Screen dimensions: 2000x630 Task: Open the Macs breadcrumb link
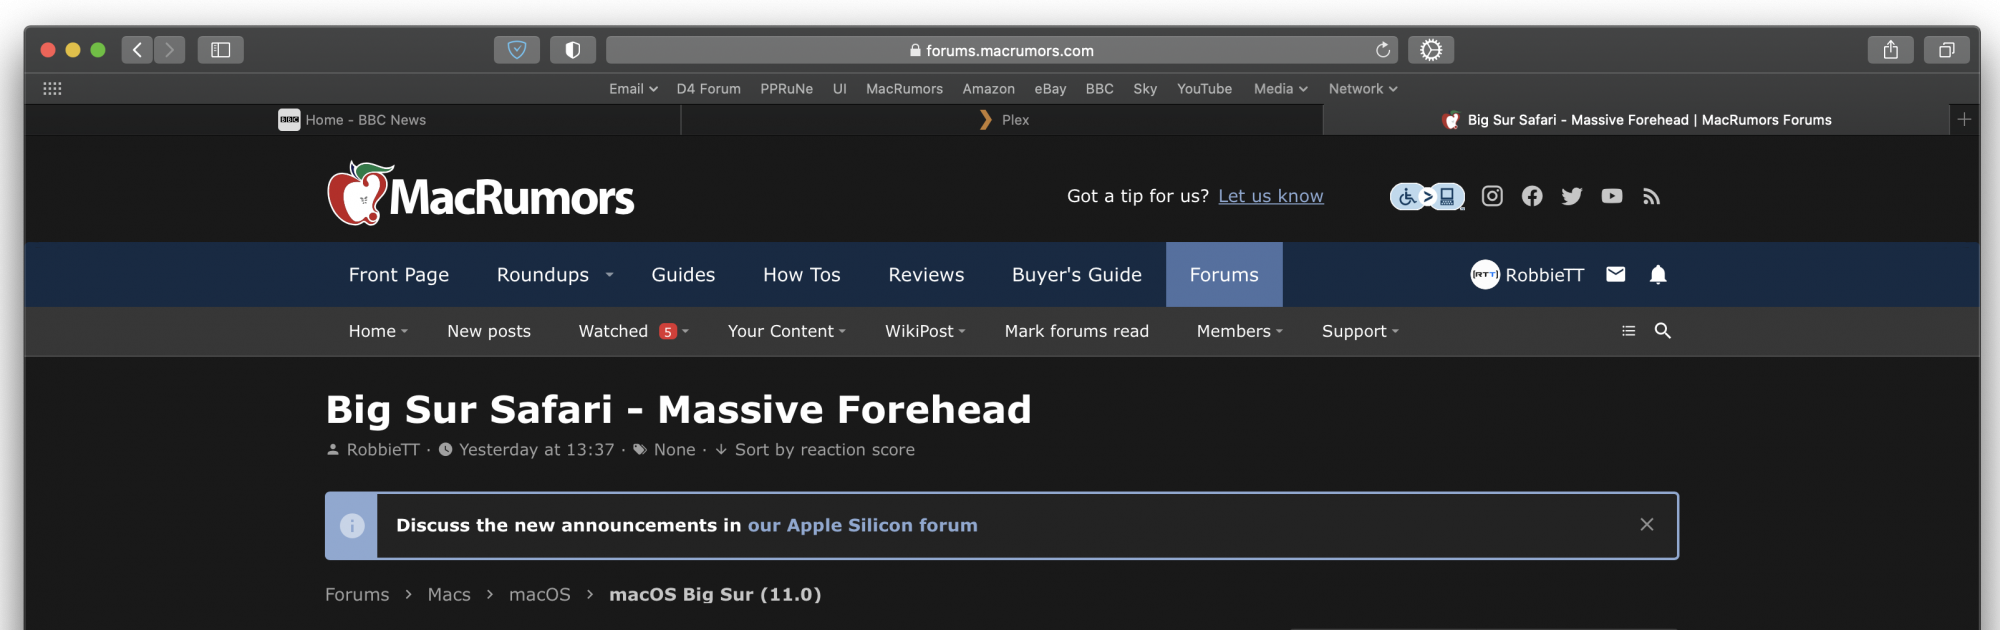(449, 594)
